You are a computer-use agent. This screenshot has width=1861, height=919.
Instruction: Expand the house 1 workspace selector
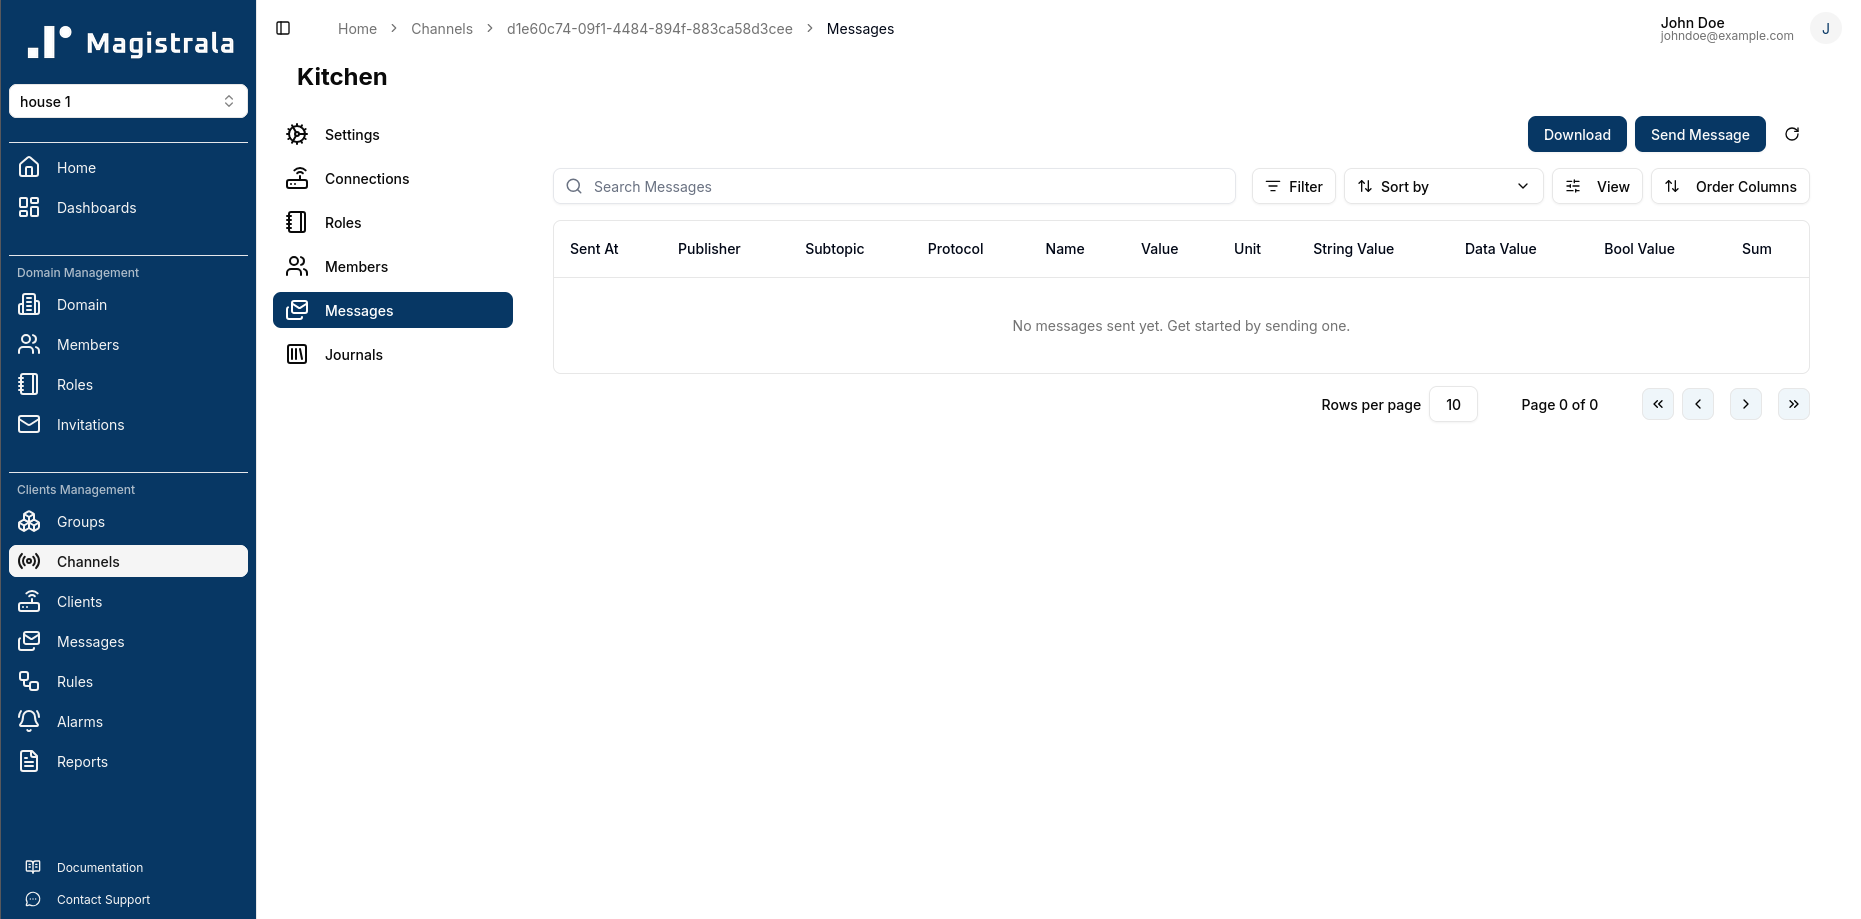click(128, 101)
